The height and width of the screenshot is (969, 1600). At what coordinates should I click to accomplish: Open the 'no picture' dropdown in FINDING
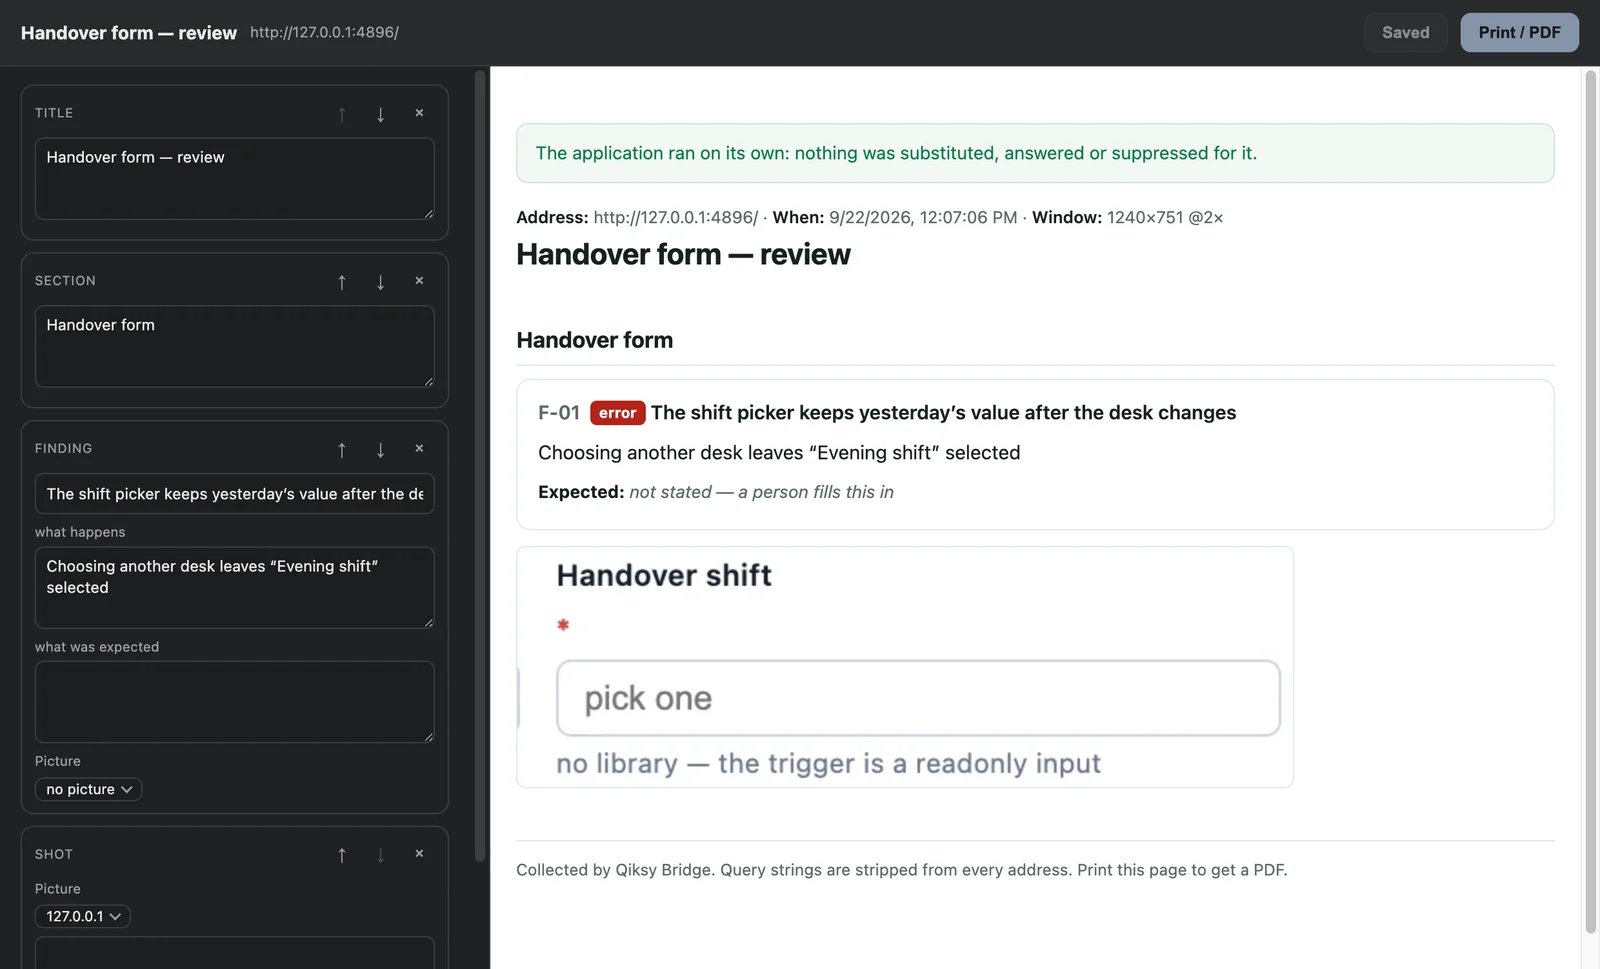pyautogui.click(x=88, y=789)
